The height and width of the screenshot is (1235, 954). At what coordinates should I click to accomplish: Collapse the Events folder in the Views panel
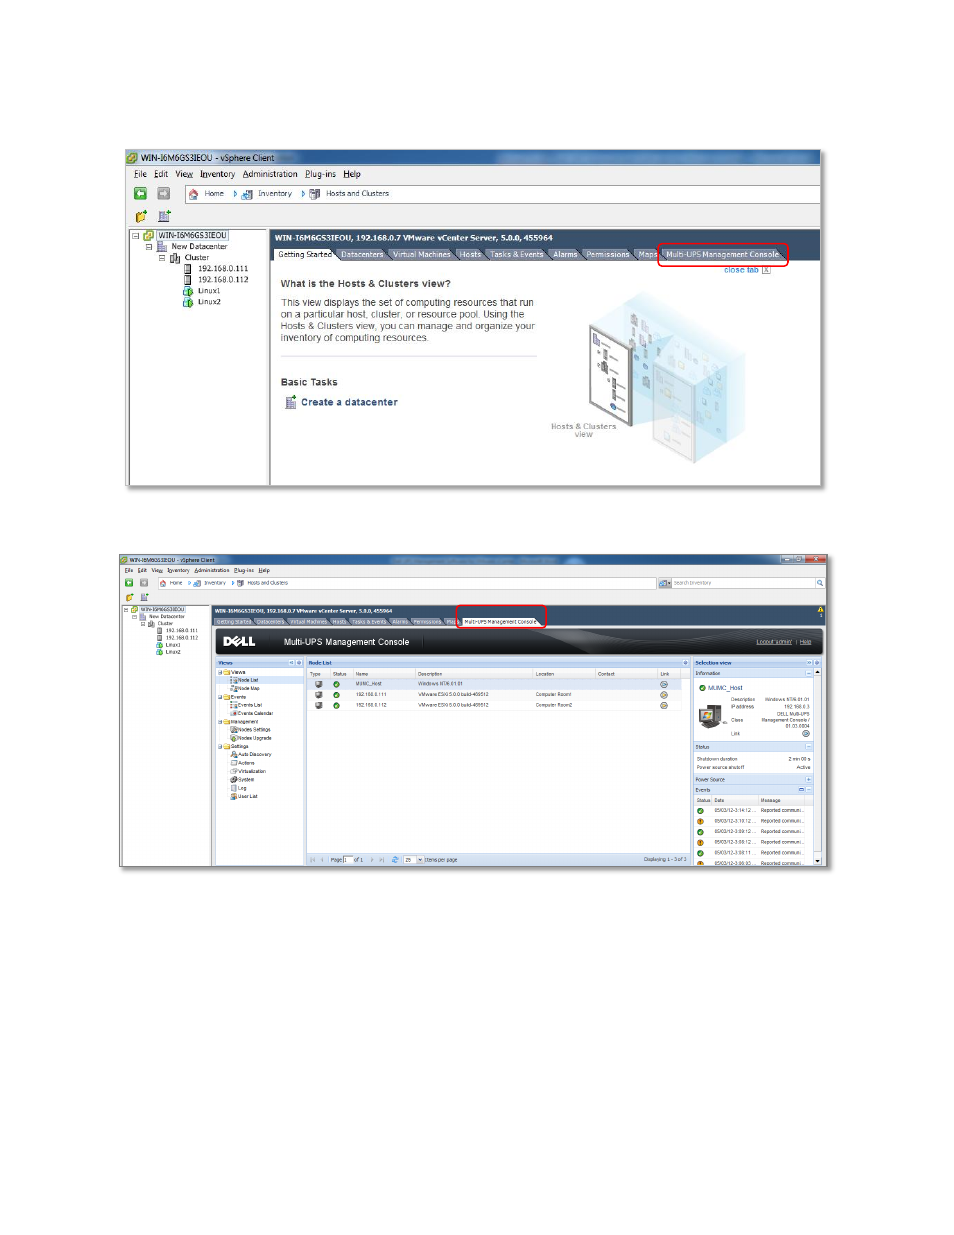tap(220, 697)
